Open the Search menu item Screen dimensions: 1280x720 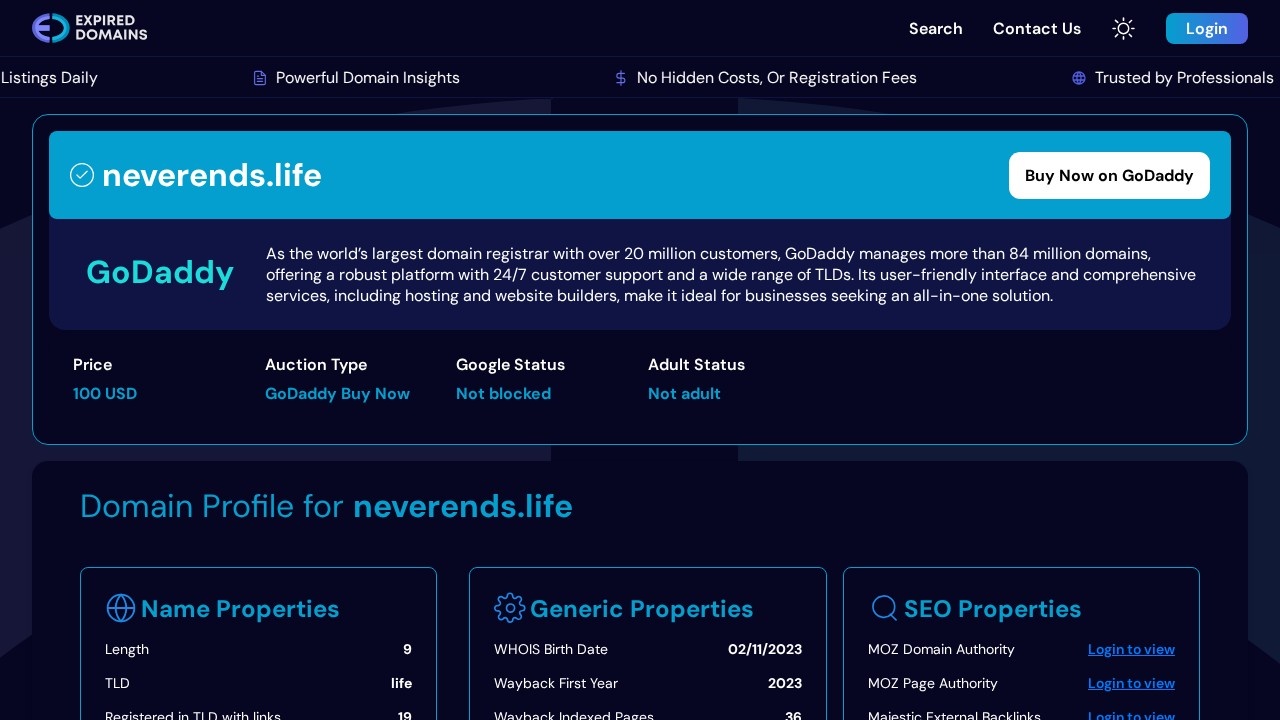[x=935, y=28]
